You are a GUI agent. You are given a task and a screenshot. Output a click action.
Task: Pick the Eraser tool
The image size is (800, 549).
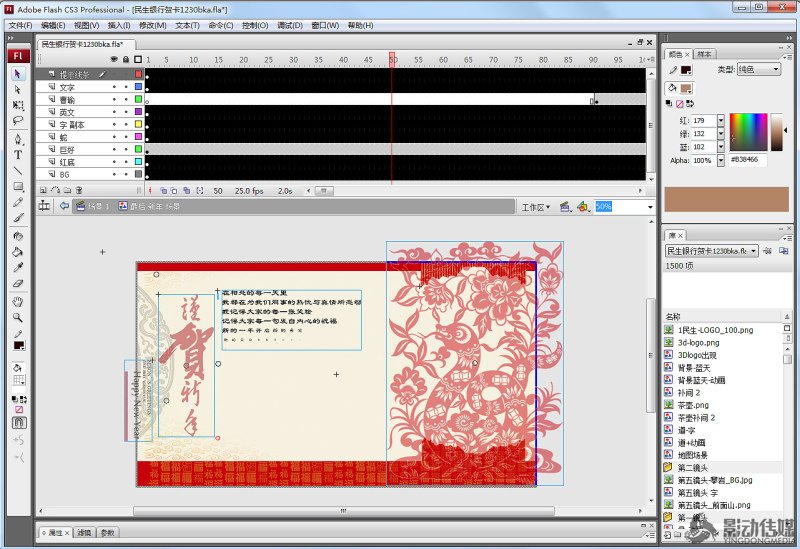point(18,284)
